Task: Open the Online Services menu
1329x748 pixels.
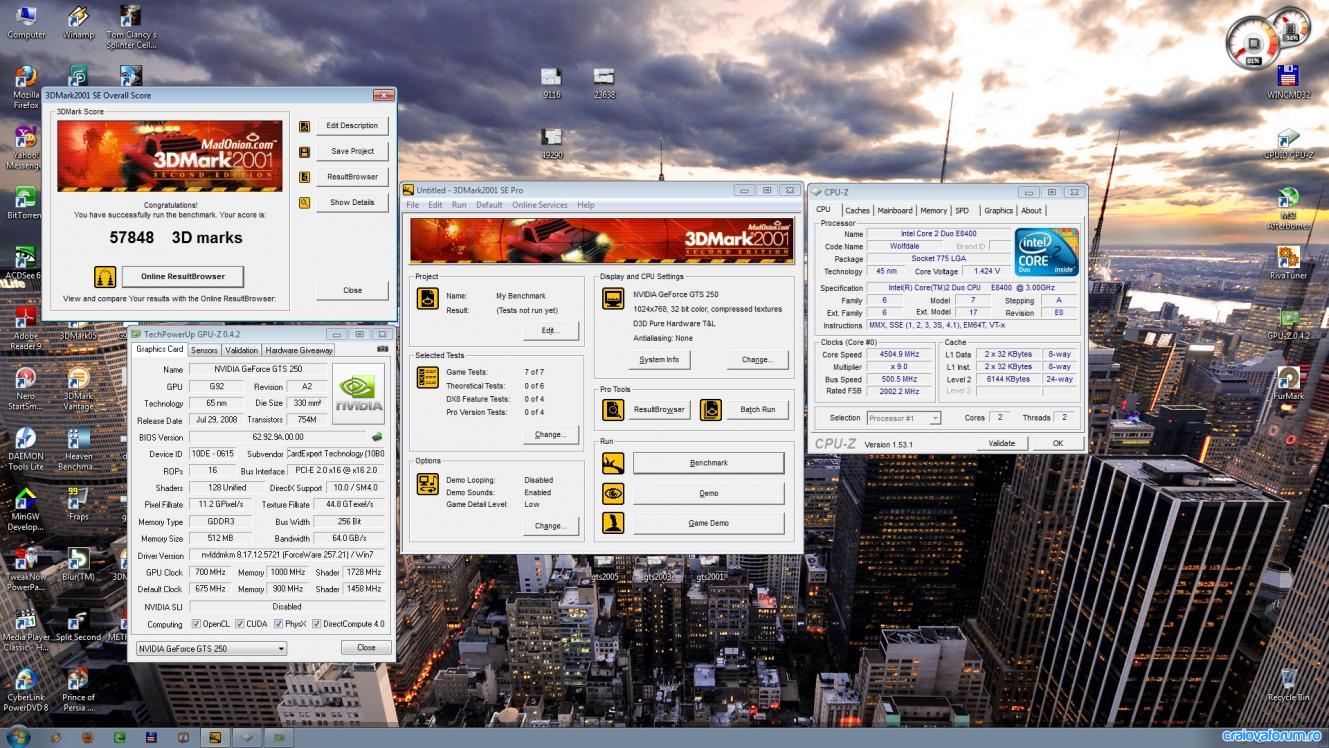Action: pos(539,205)
